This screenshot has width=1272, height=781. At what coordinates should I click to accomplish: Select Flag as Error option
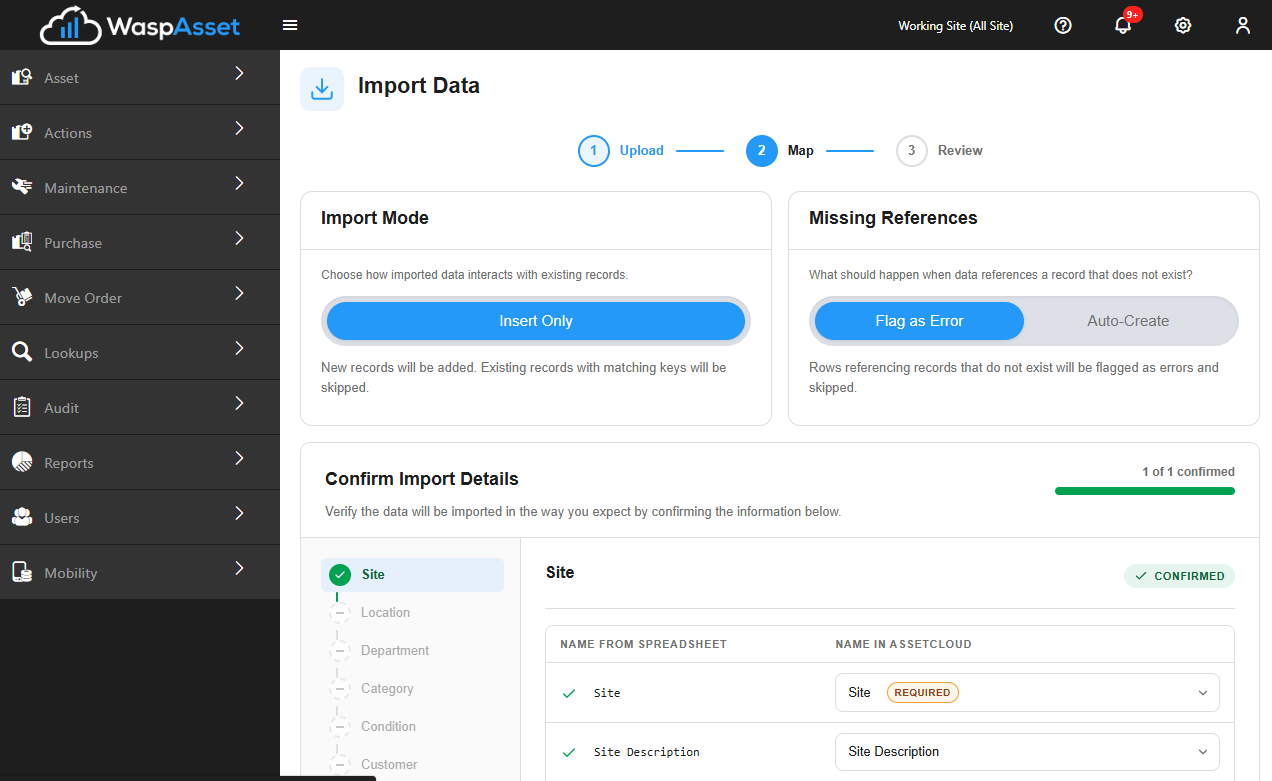pyautogui.click(x=919, y=321)
